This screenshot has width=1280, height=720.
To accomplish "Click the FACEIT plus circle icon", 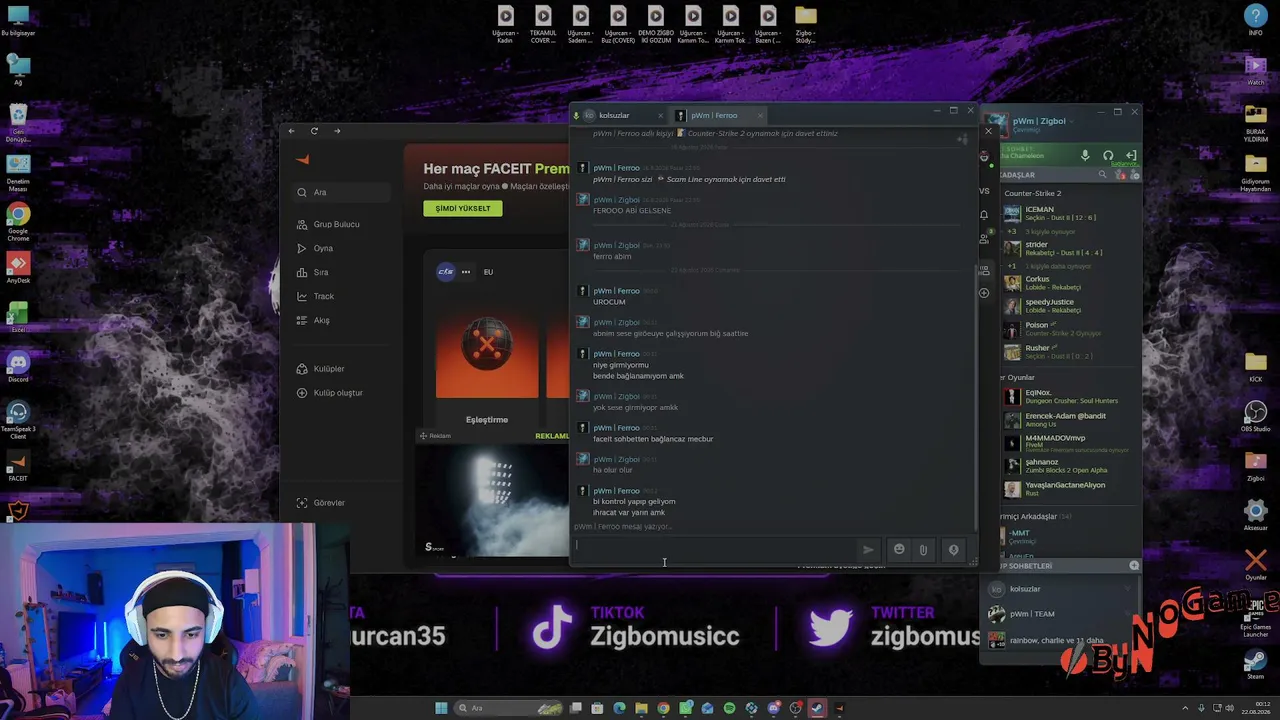I will 984,293.
